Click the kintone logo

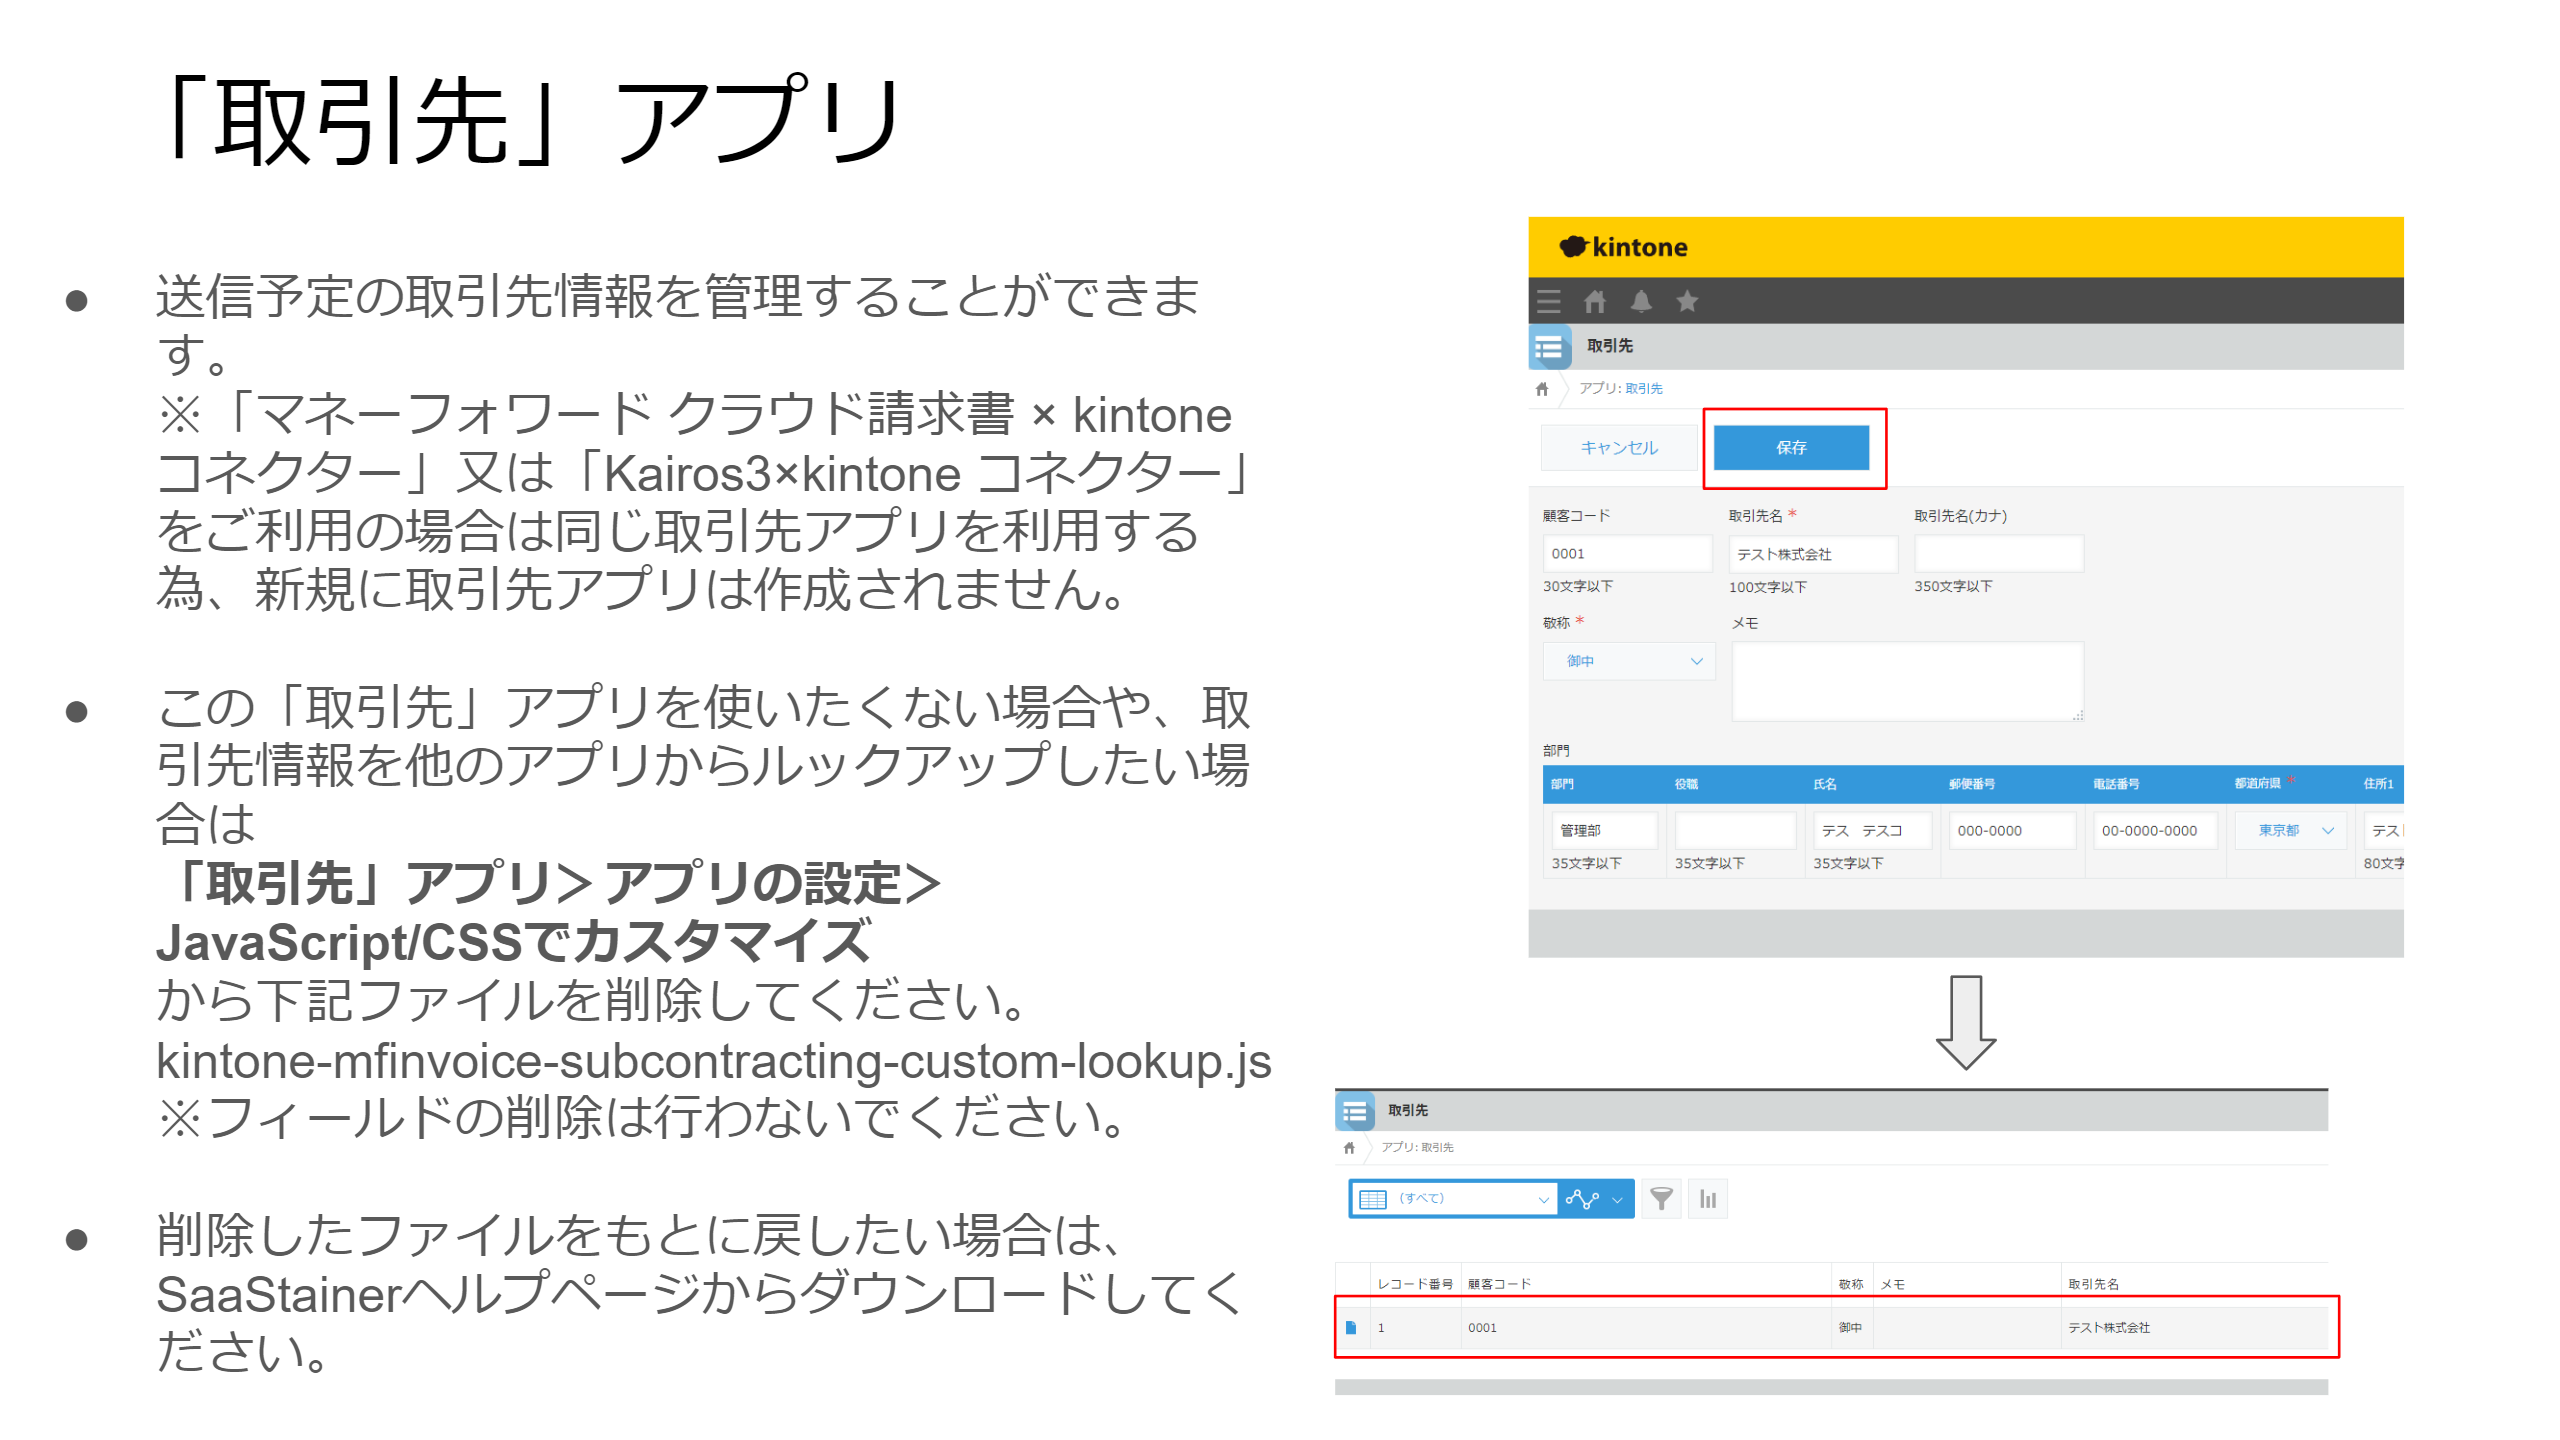click(1623, 247)
